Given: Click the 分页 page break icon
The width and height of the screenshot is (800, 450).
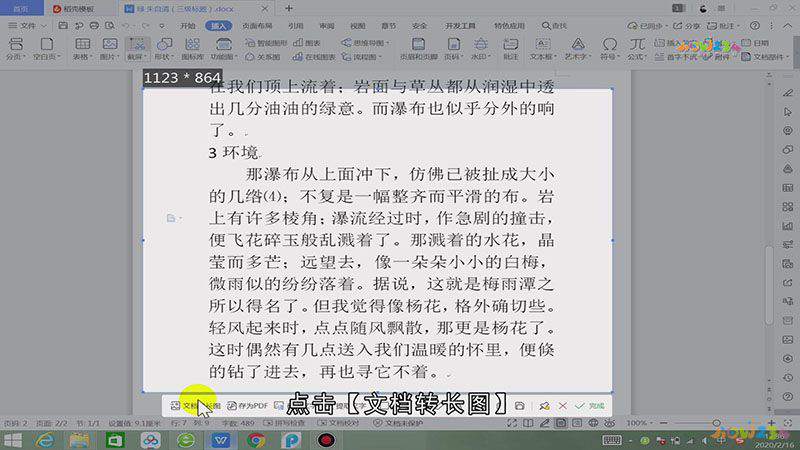Looking at the screenshot, I should (16, 49).
